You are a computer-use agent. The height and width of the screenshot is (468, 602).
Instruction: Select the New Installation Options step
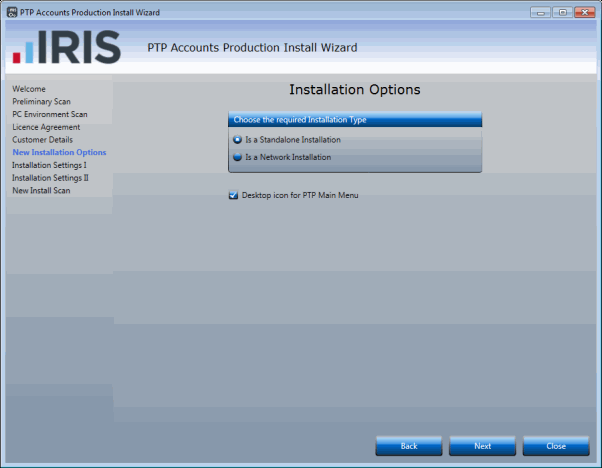59,152
